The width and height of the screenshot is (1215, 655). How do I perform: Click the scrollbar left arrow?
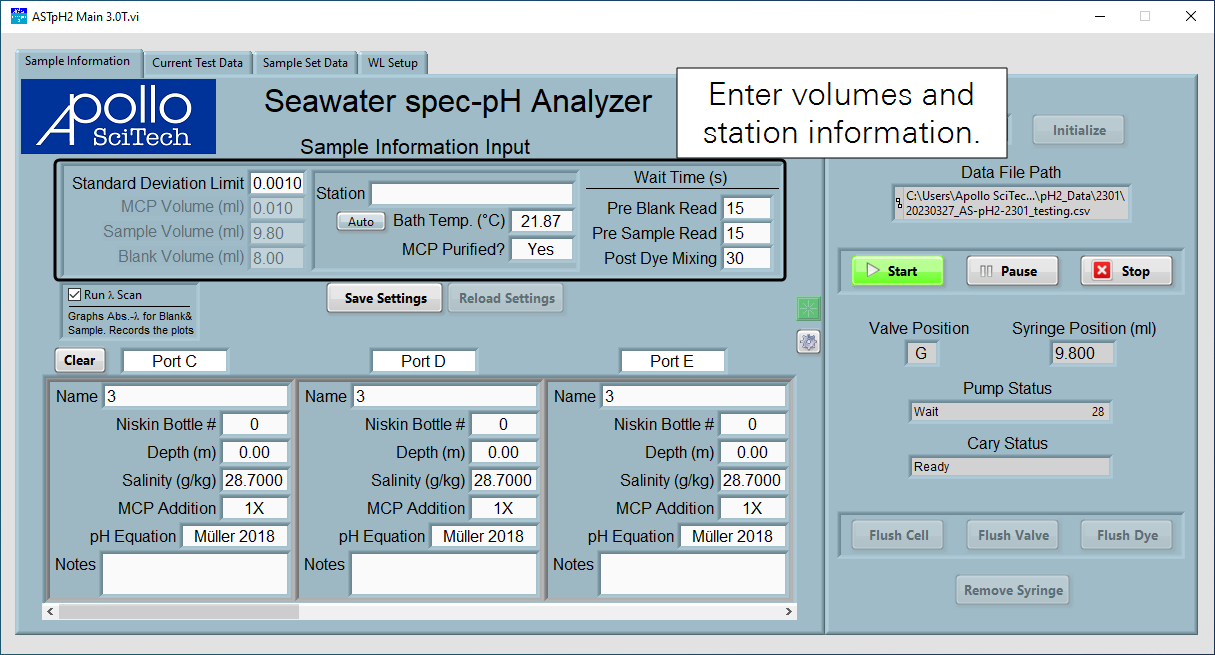[50, 611]
